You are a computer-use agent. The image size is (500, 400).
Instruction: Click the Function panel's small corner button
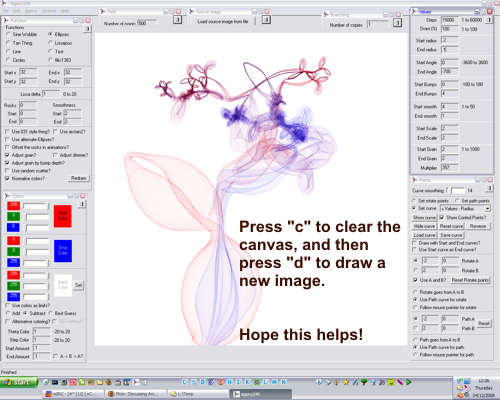pyautogui.click(x=87, y=29)
